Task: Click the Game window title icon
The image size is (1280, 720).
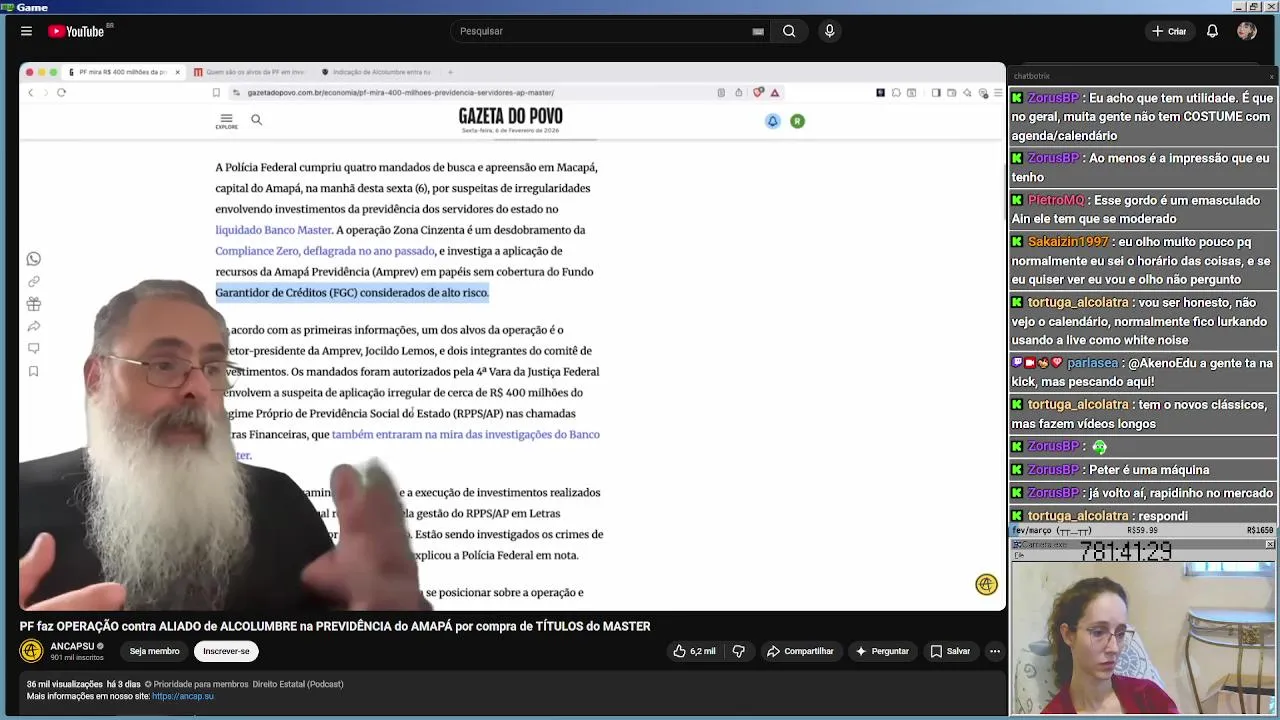Action: click(7, 7)
